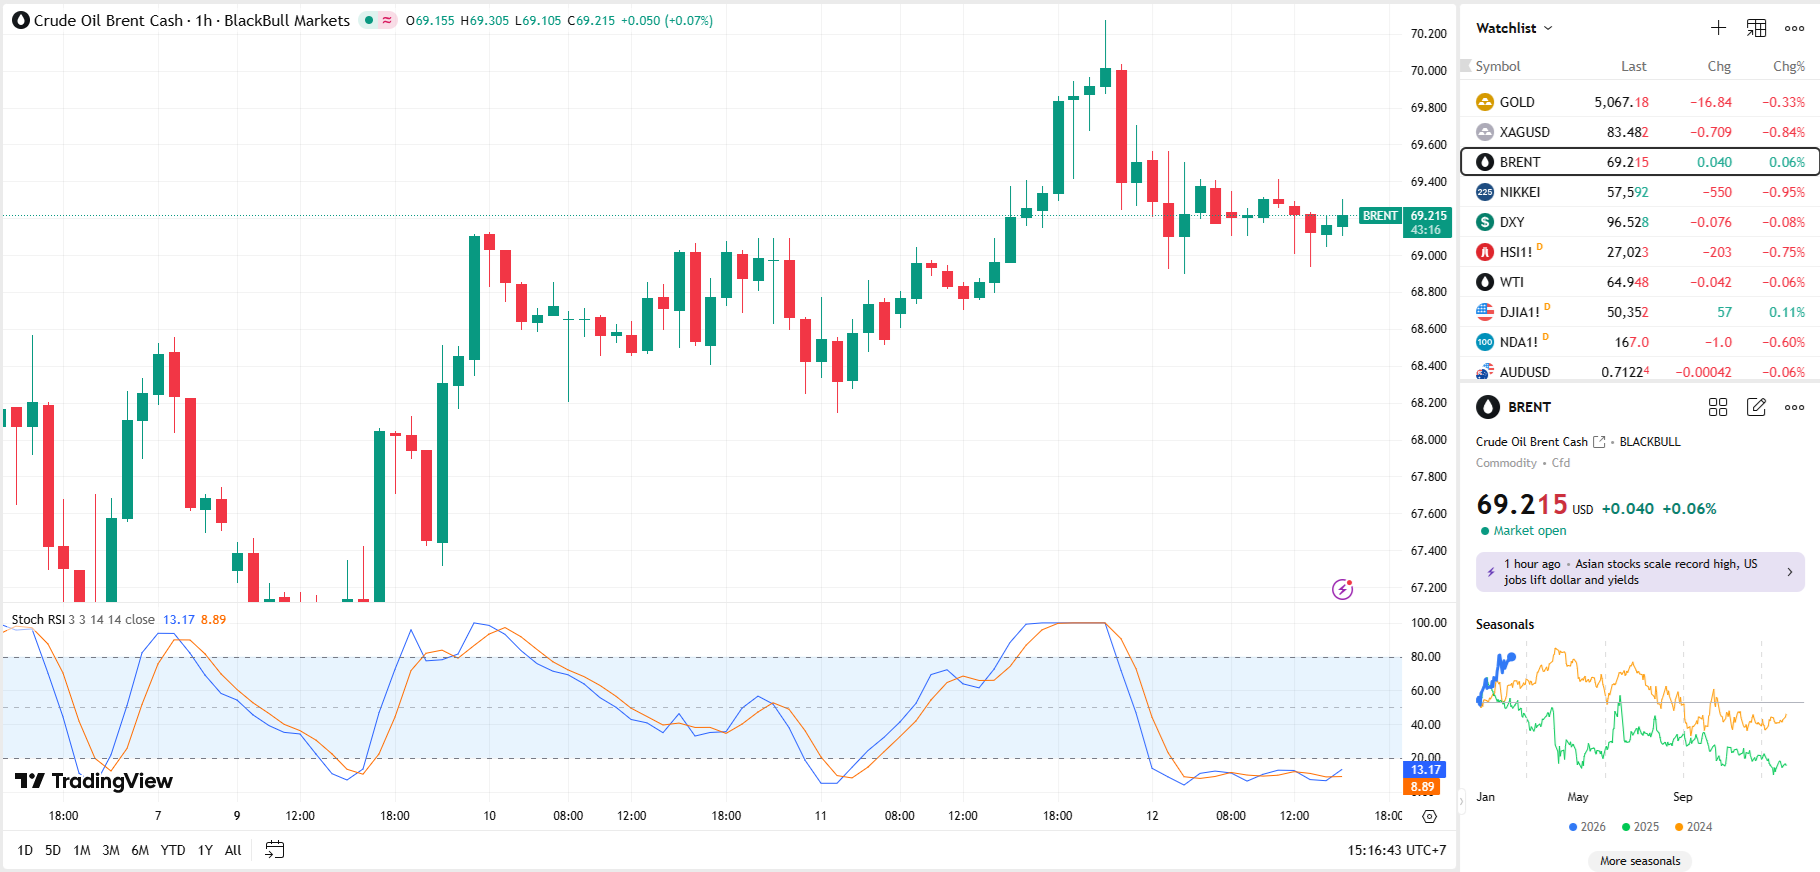Viewport: 1820px width, 872px height.
Task: Click the More seasonals button
Action: click(x=1640, y=861)
